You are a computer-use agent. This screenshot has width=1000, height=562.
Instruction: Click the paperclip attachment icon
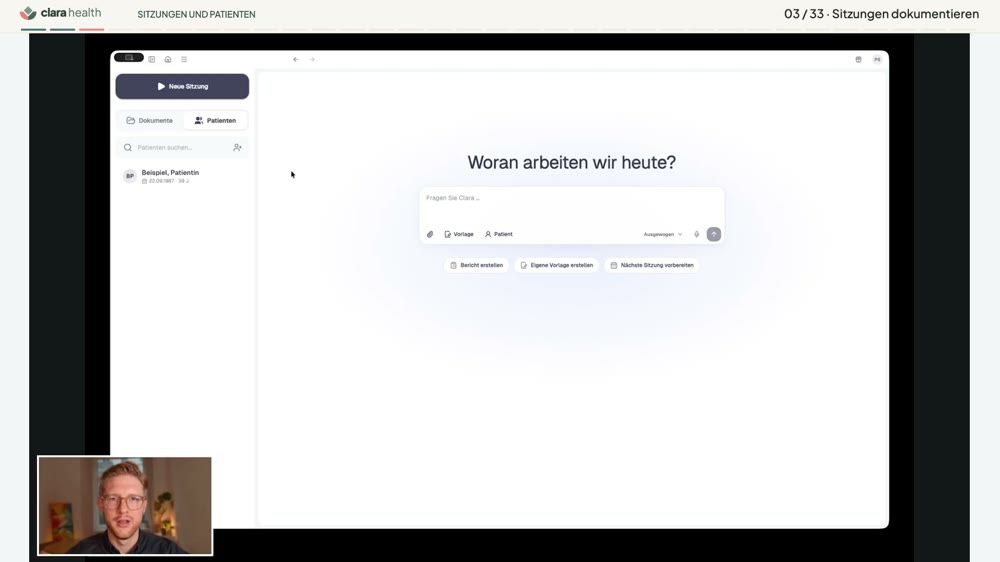430,234
